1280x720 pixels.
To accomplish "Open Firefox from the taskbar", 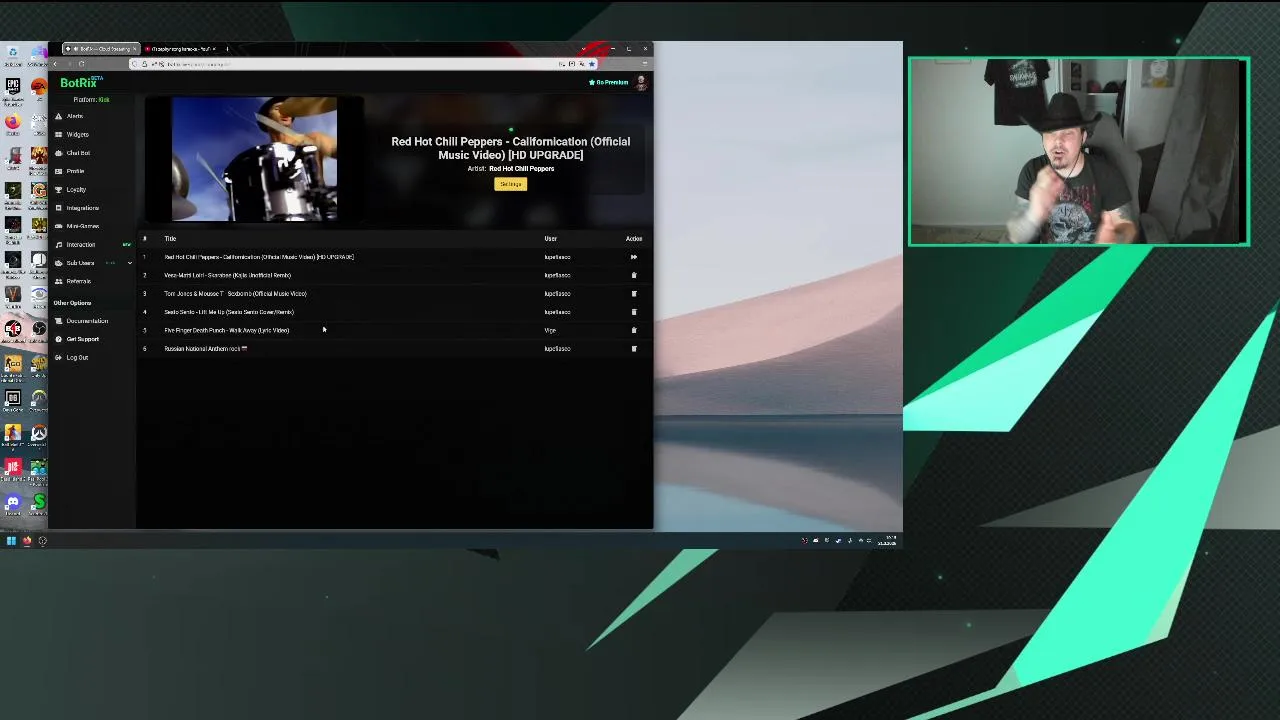I will click(27, 541).
